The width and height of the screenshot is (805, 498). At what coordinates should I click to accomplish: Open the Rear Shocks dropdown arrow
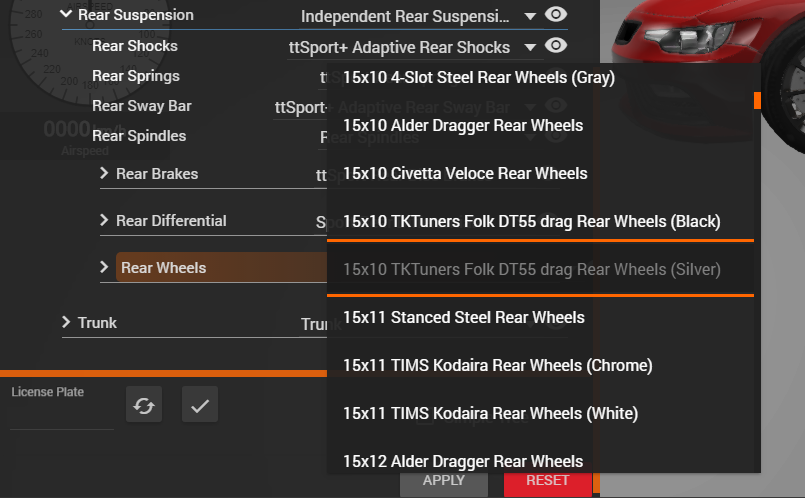click(530, 48)
